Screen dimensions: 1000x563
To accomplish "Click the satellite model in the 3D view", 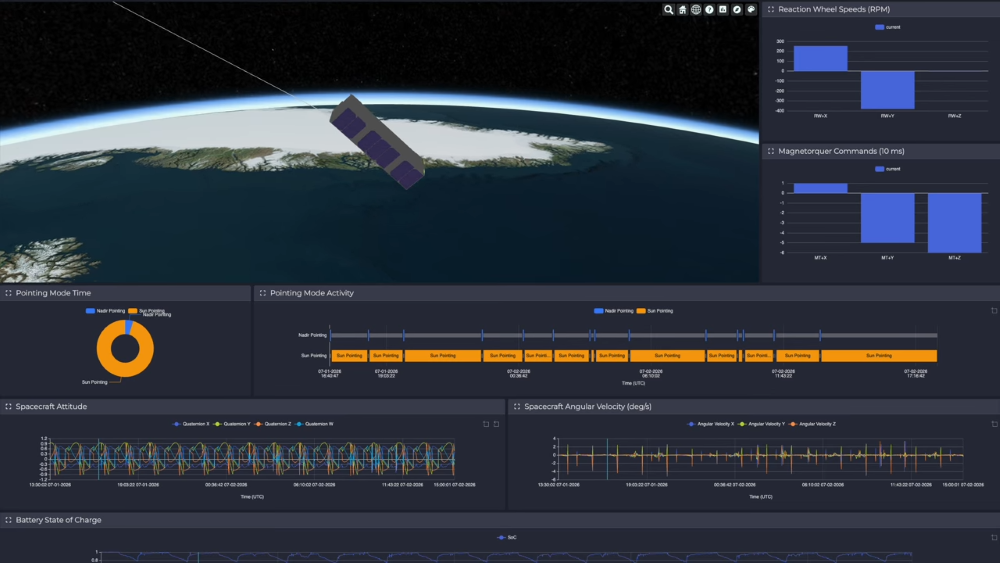I will pos(377,142).
